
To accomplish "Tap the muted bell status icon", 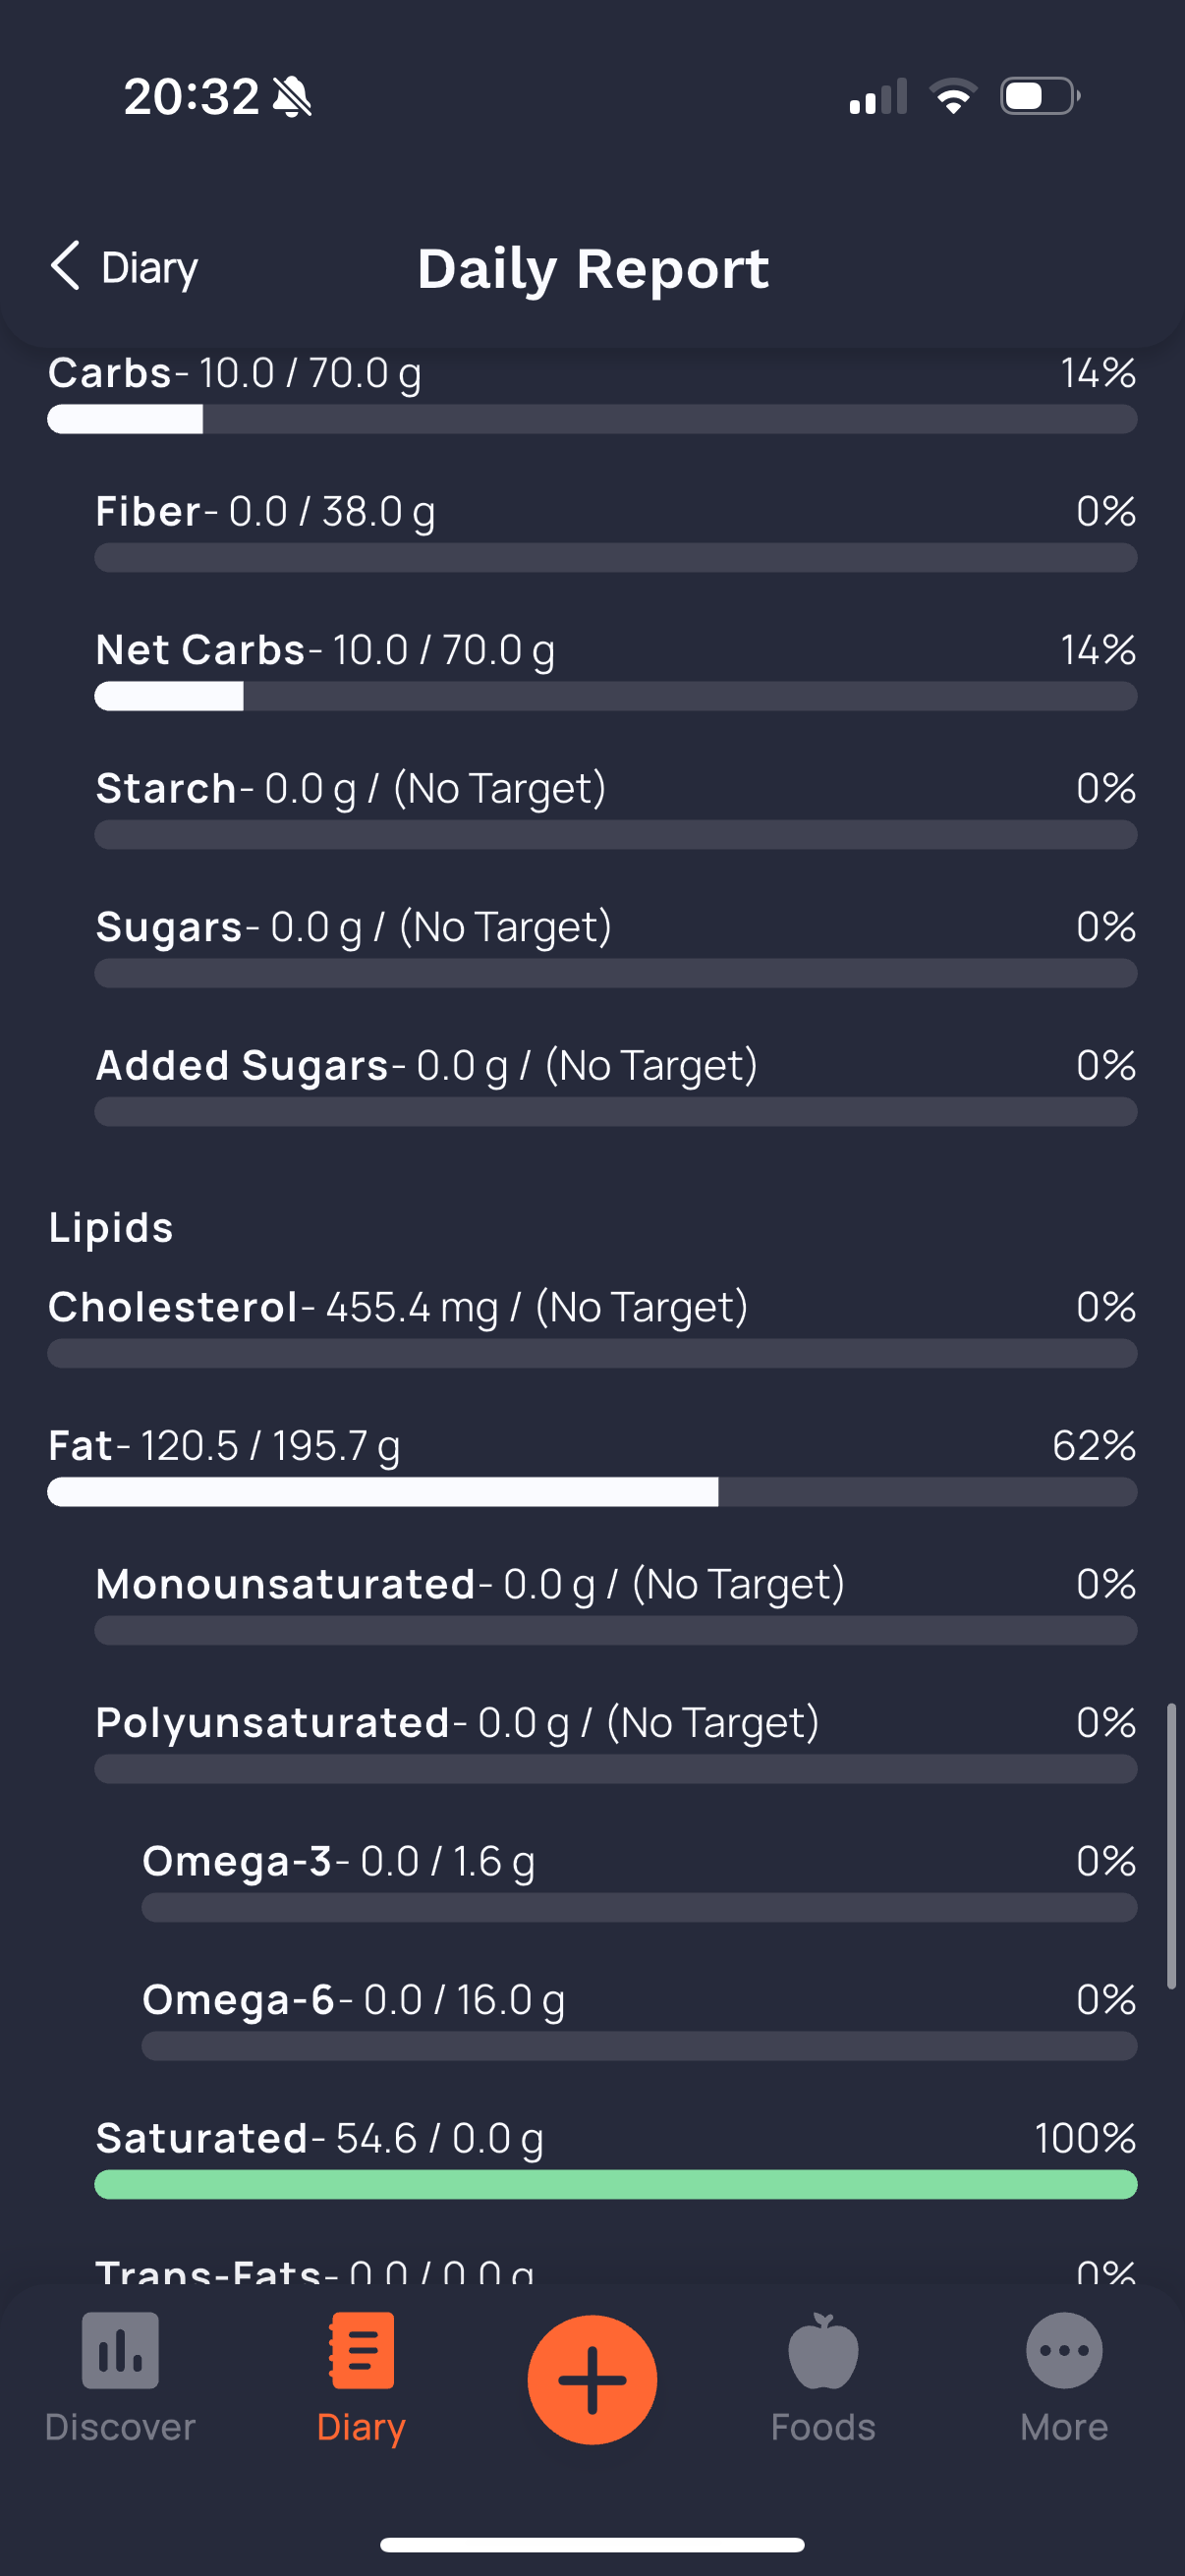I will [x=292, y=97].
